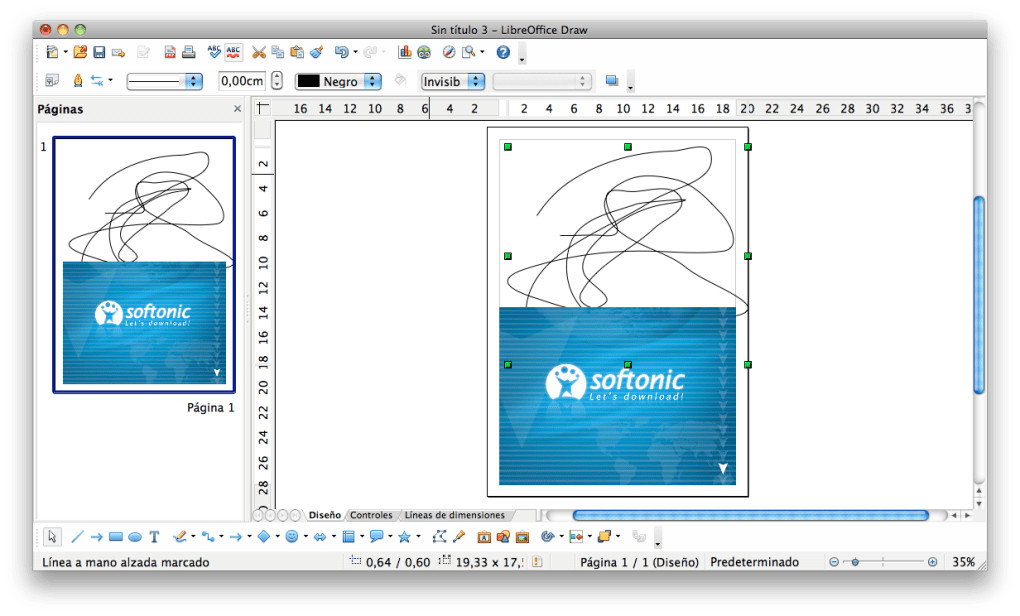This screenshot has height=616, width=1020.
Task: Toggle edit points mode
Action: pos(439,537)
